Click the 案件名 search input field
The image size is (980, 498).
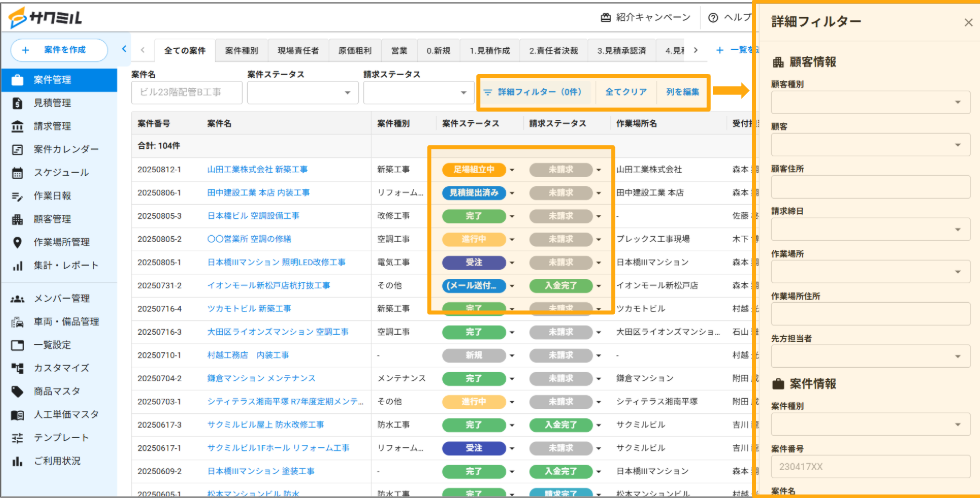(x=186, y=93)
